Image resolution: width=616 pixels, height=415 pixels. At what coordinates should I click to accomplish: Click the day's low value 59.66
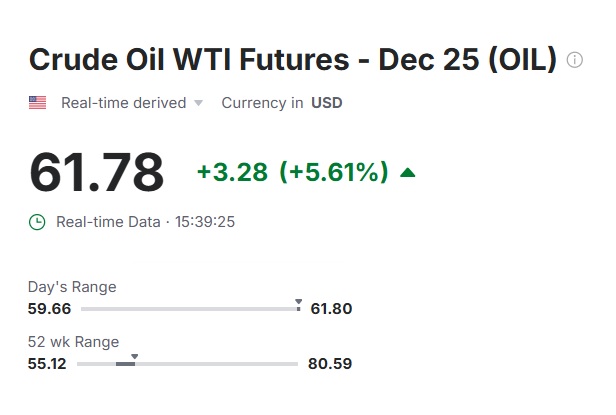[49, 308]
